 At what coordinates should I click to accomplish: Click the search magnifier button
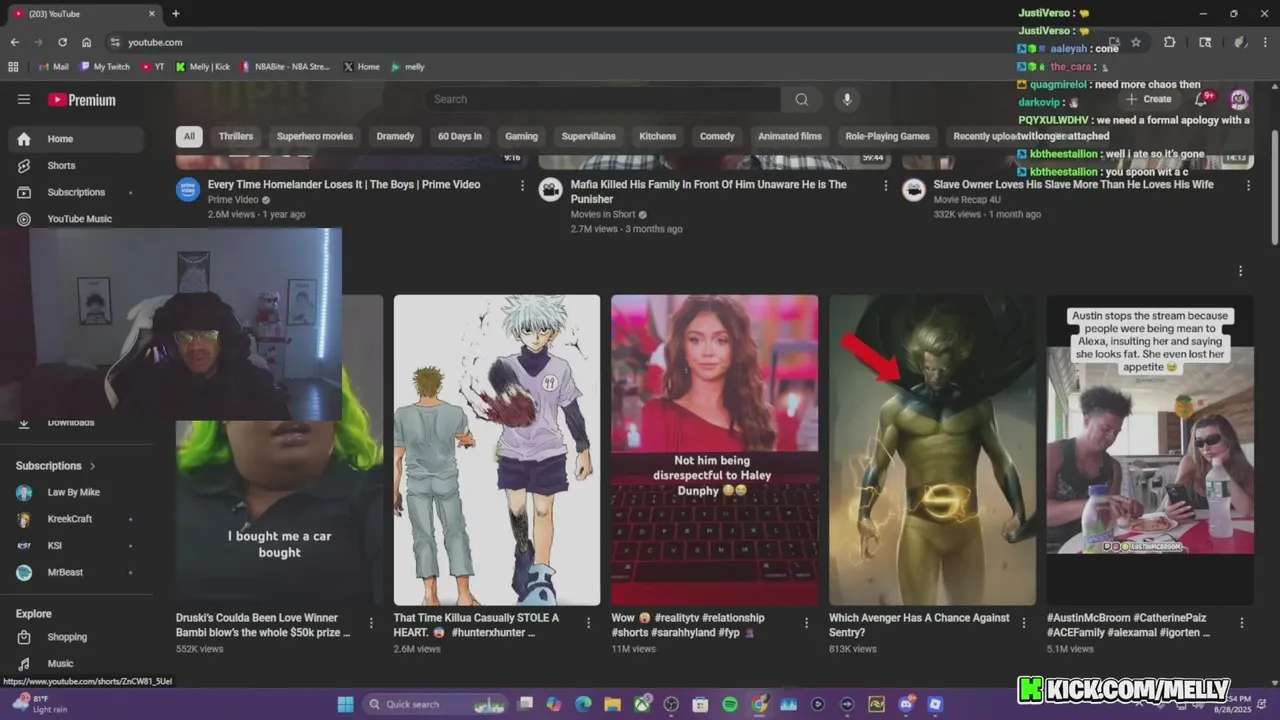801,99
